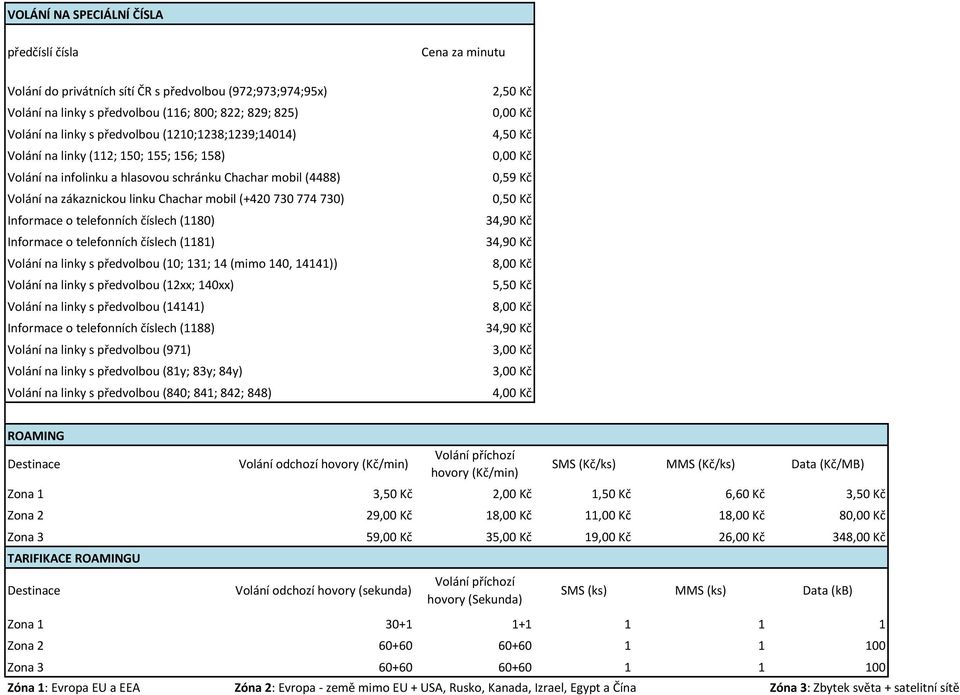960x695 pixels.
Task: Select row 'Volání na linky (112; 150; 155; 156; 158)'
Action: click(x=269, y=156)
